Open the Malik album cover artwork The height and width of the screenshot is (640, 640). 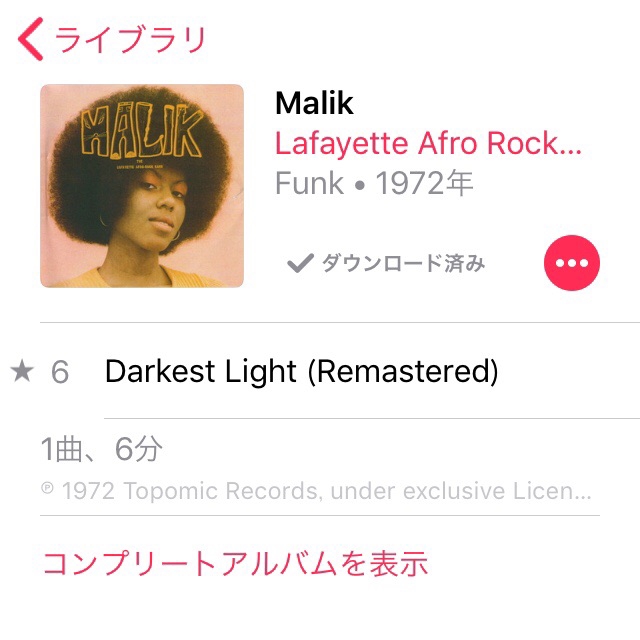(x=142, y=186)
